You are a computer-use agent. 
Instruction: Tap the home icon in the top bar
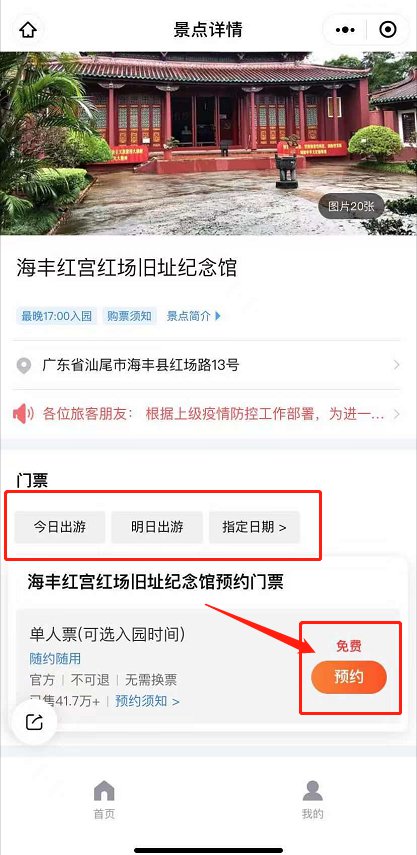(27, 30)
